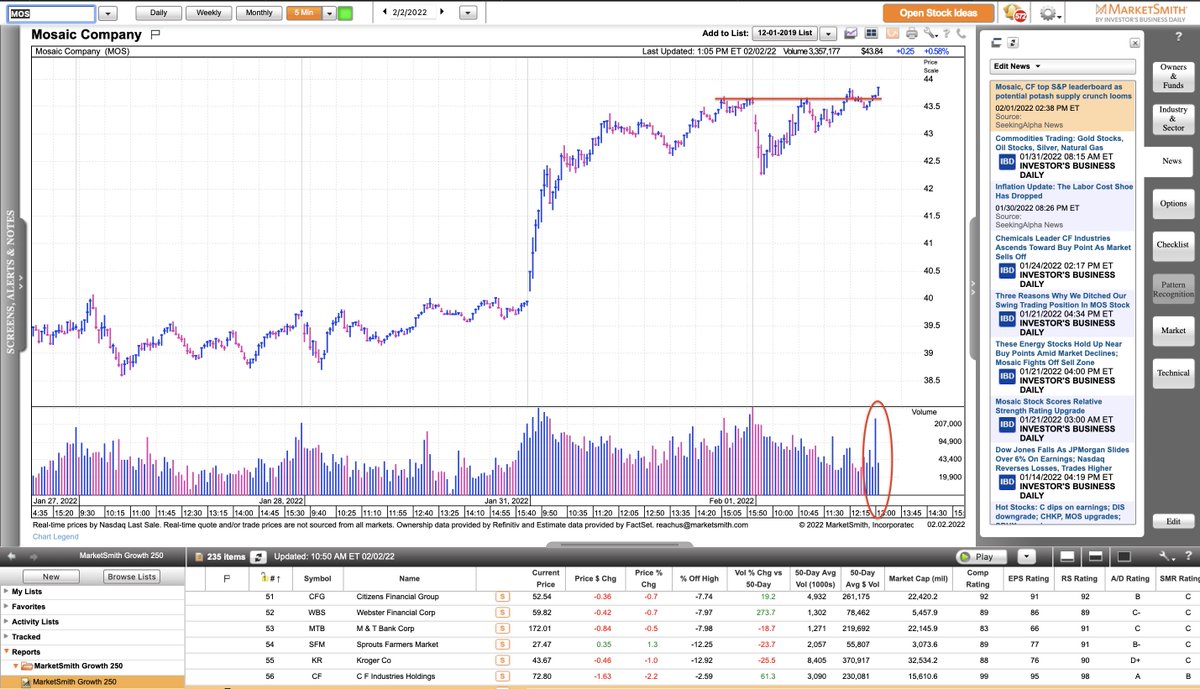1200x689 pixels.
Task: Click the S icon in Citizens Financial row
Action: [x=503, y=597]
